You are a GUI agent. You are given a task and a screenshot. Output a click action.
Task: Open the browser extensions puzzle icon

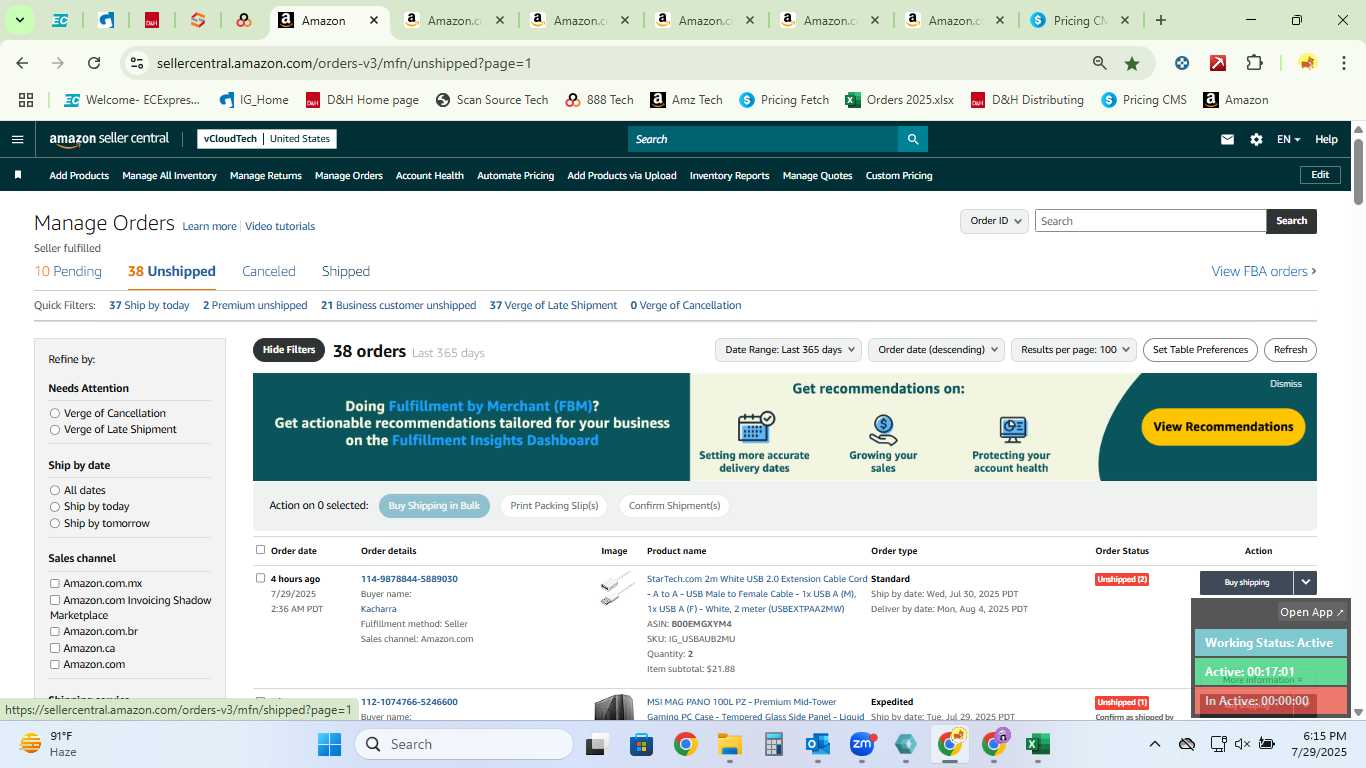coord(1254,63)
